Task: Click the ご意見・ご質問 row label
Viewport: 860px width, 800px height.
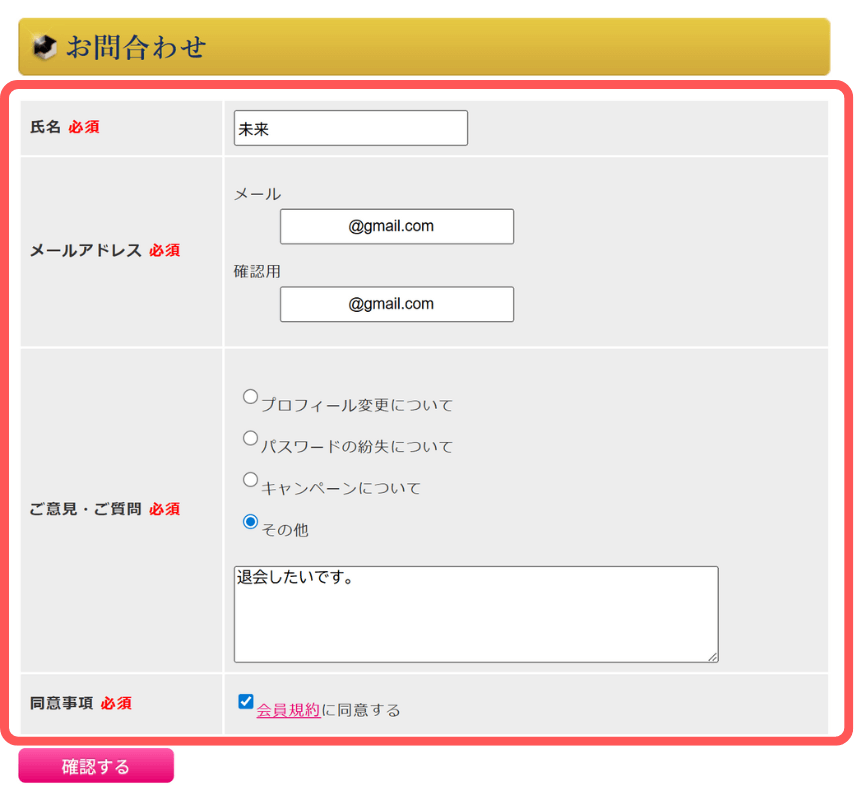Action: click(x=86, y=509)
